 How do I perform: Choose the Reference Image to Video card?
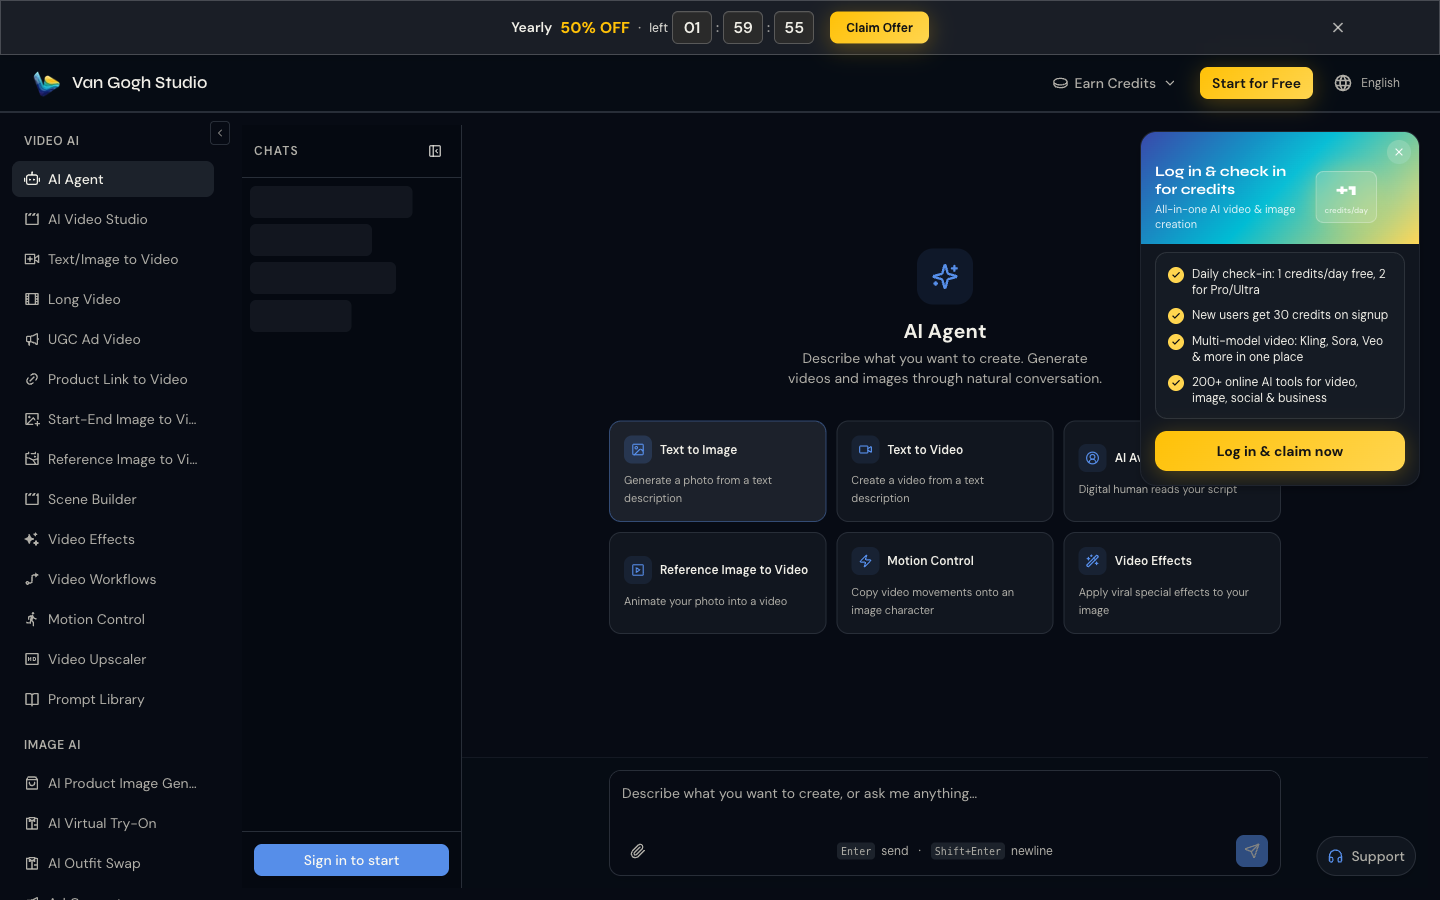[x=717, y=583]
